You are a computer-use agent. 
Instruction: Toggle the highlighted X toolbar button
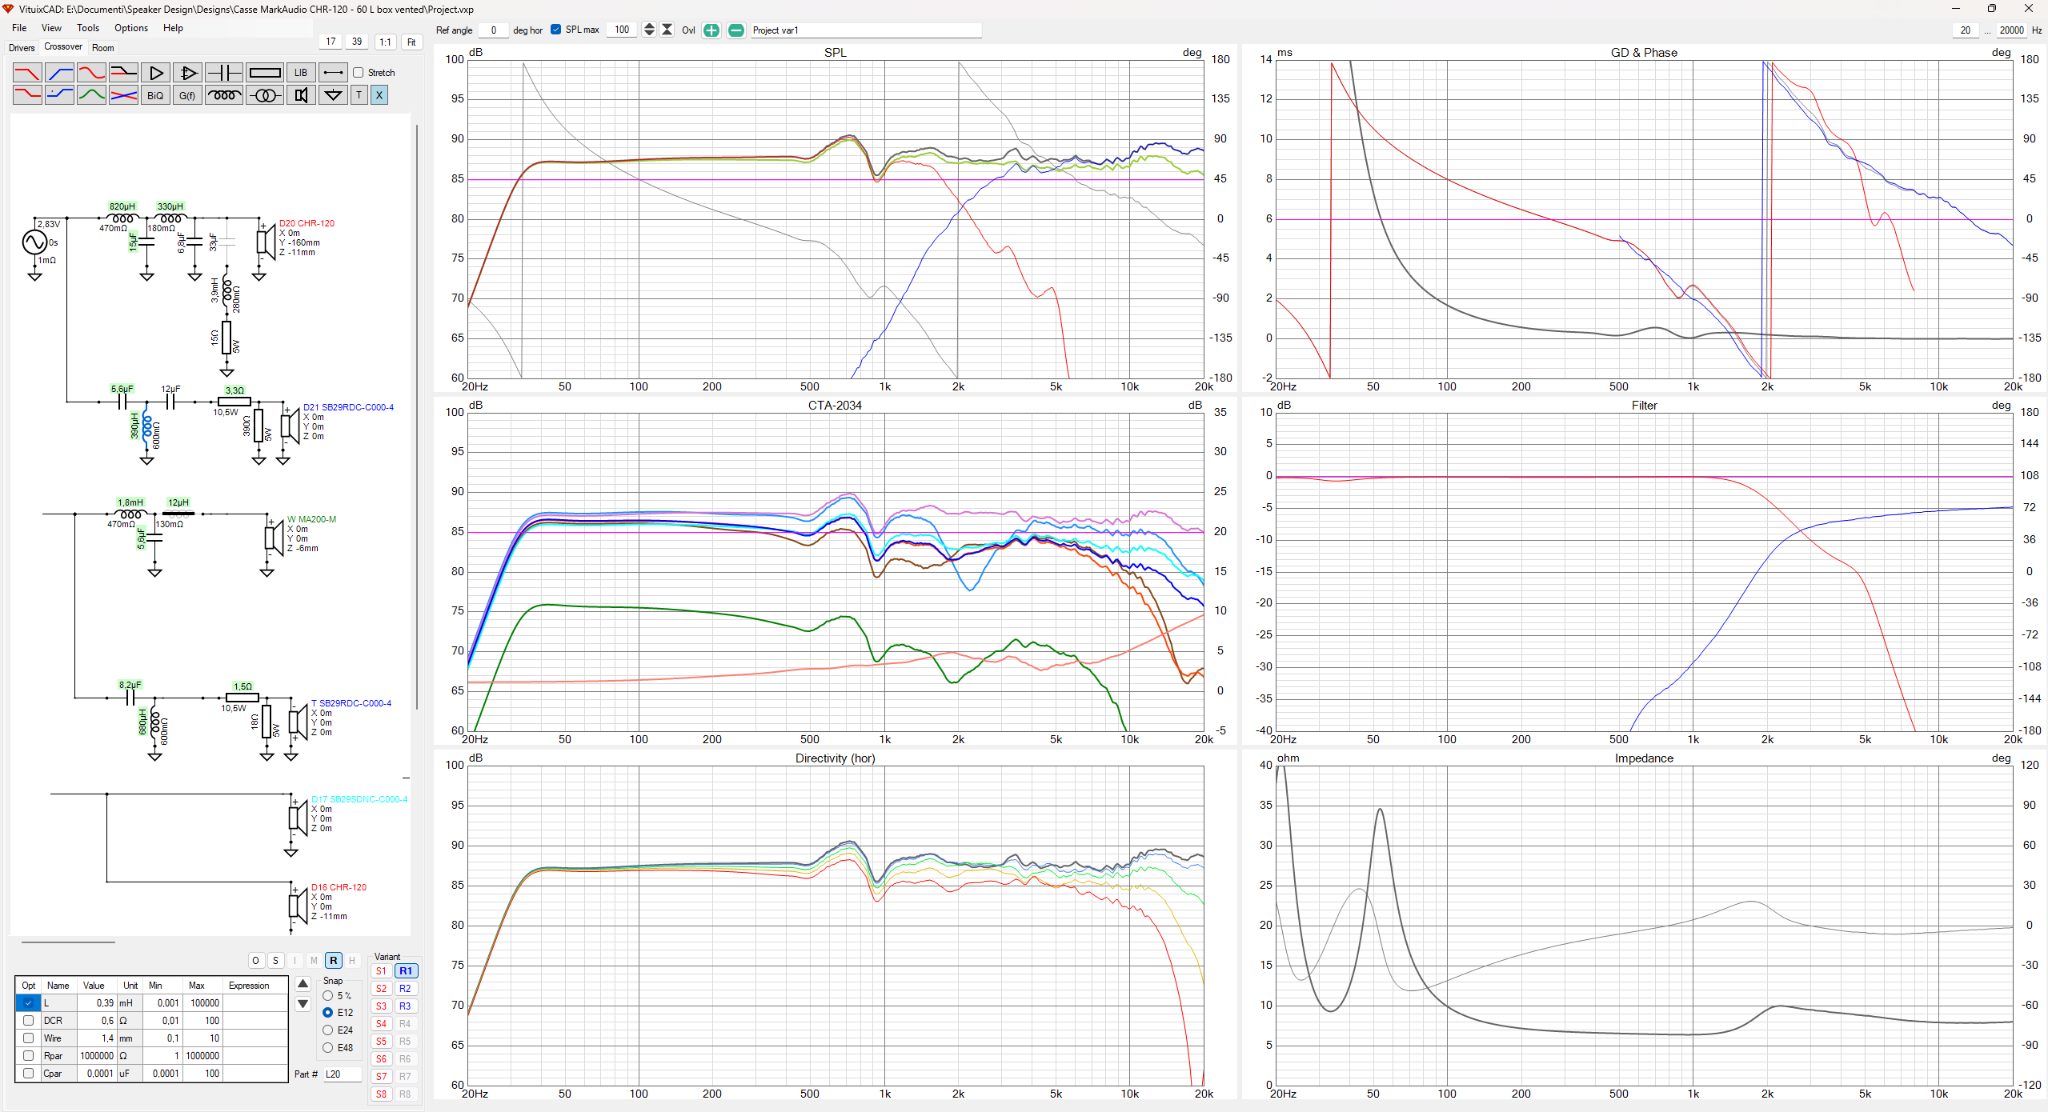(x=379, y=95)
